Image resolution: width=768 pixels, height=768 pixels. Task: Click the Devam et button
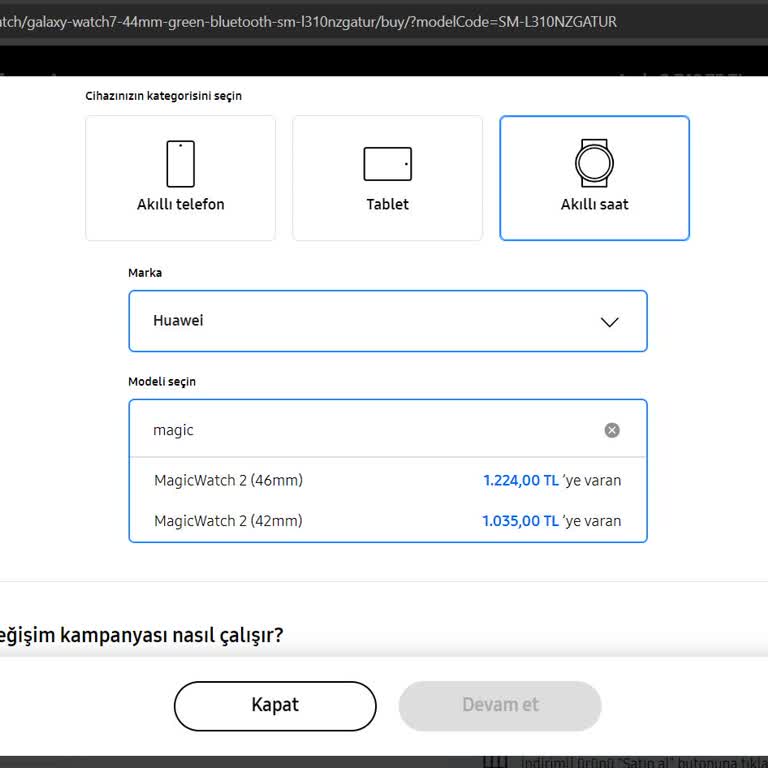tap(500, 705)
